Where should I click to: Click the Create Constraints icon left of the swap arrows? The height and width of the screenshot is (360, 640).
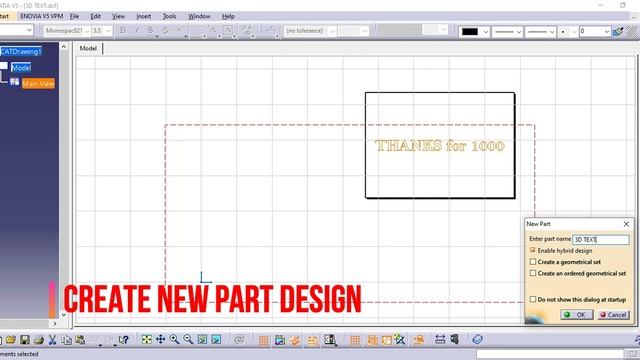[x=418, y=340]
